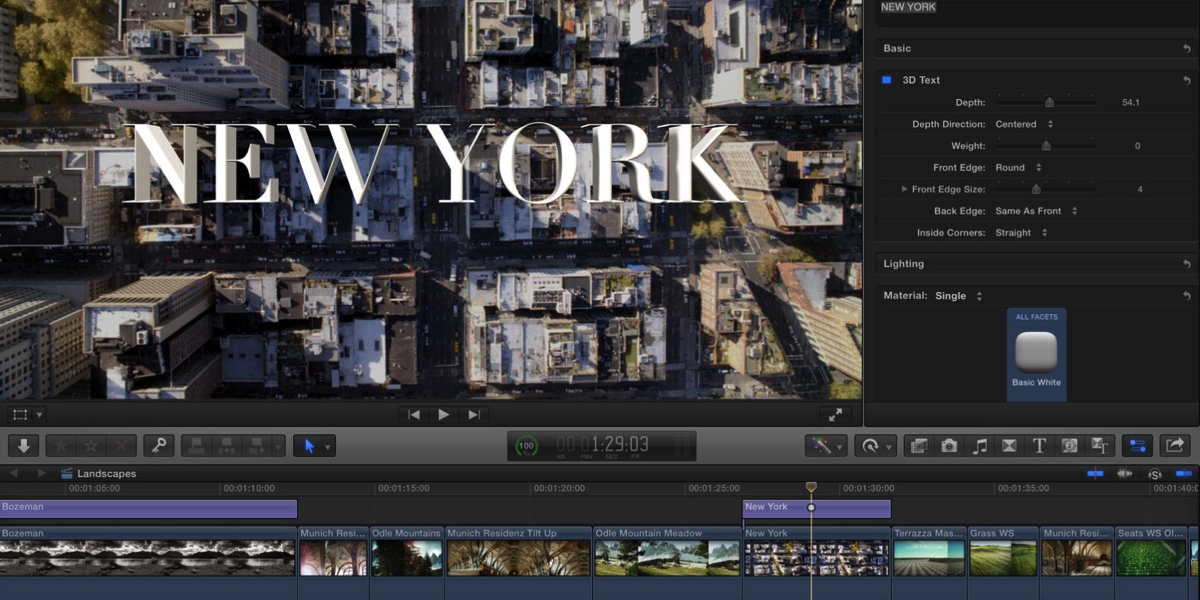The height and width of the screenshot is (600, 1200).
Task: Click the share project icon
Action: click(x=1175, y=446)
